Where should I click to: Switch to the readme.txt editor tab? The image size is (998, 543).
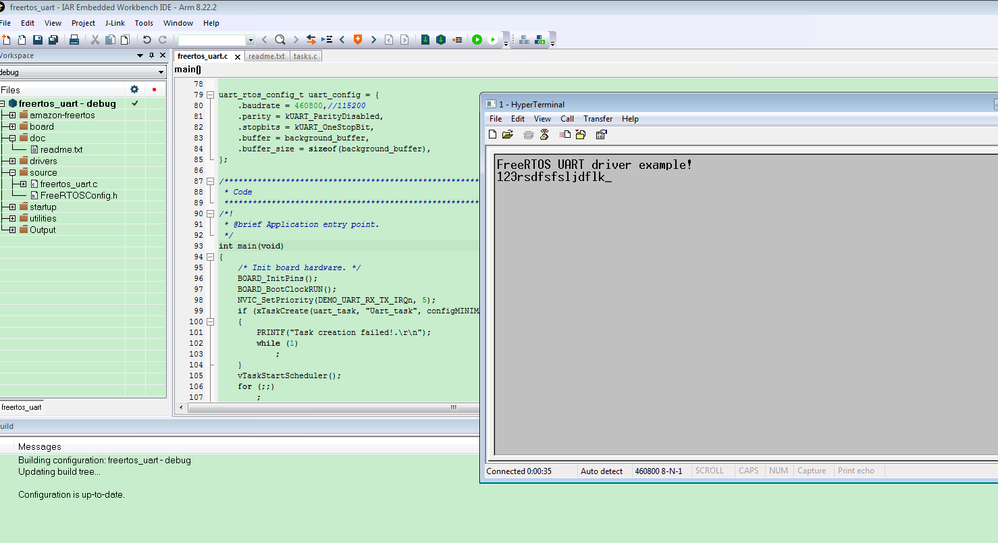pos(267,56)
